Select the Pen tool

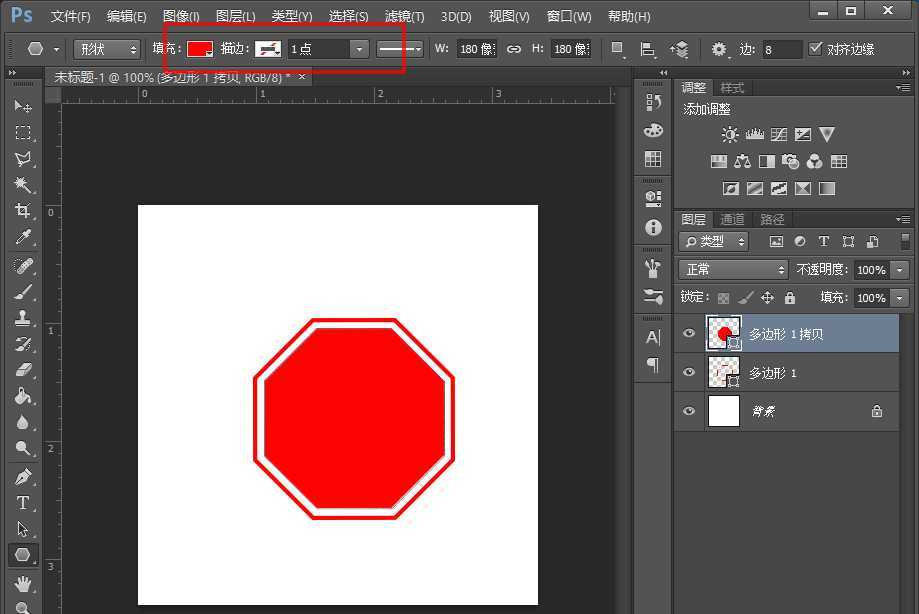(22, 477)
